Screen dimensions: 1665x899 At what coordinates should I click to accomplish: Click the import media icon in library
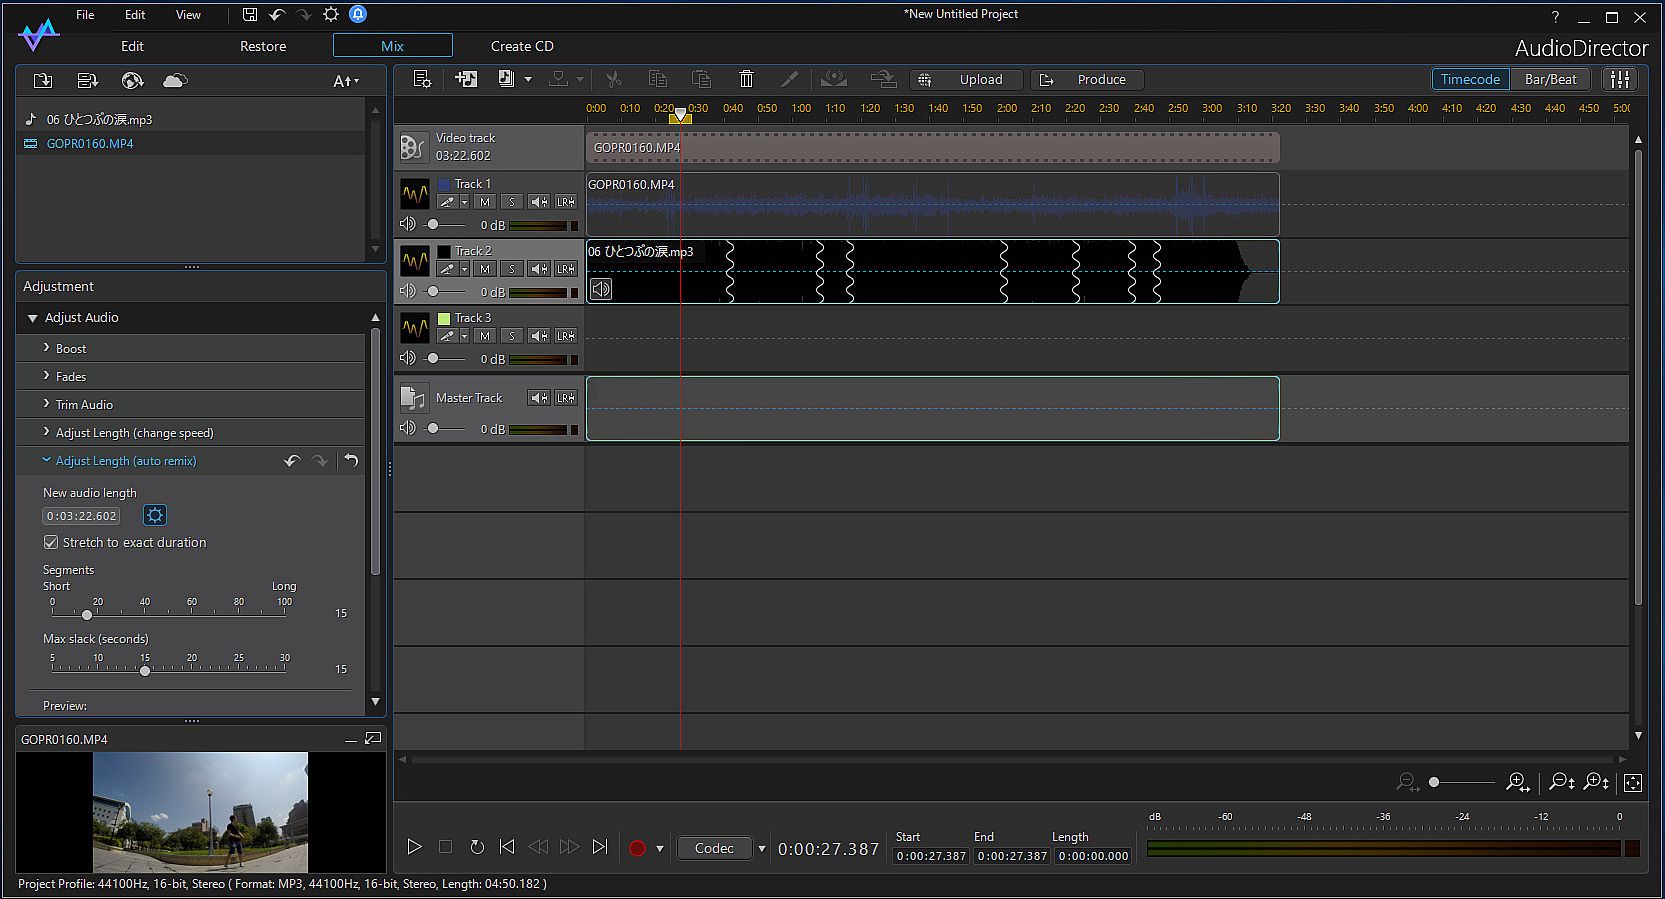(43, 81)
